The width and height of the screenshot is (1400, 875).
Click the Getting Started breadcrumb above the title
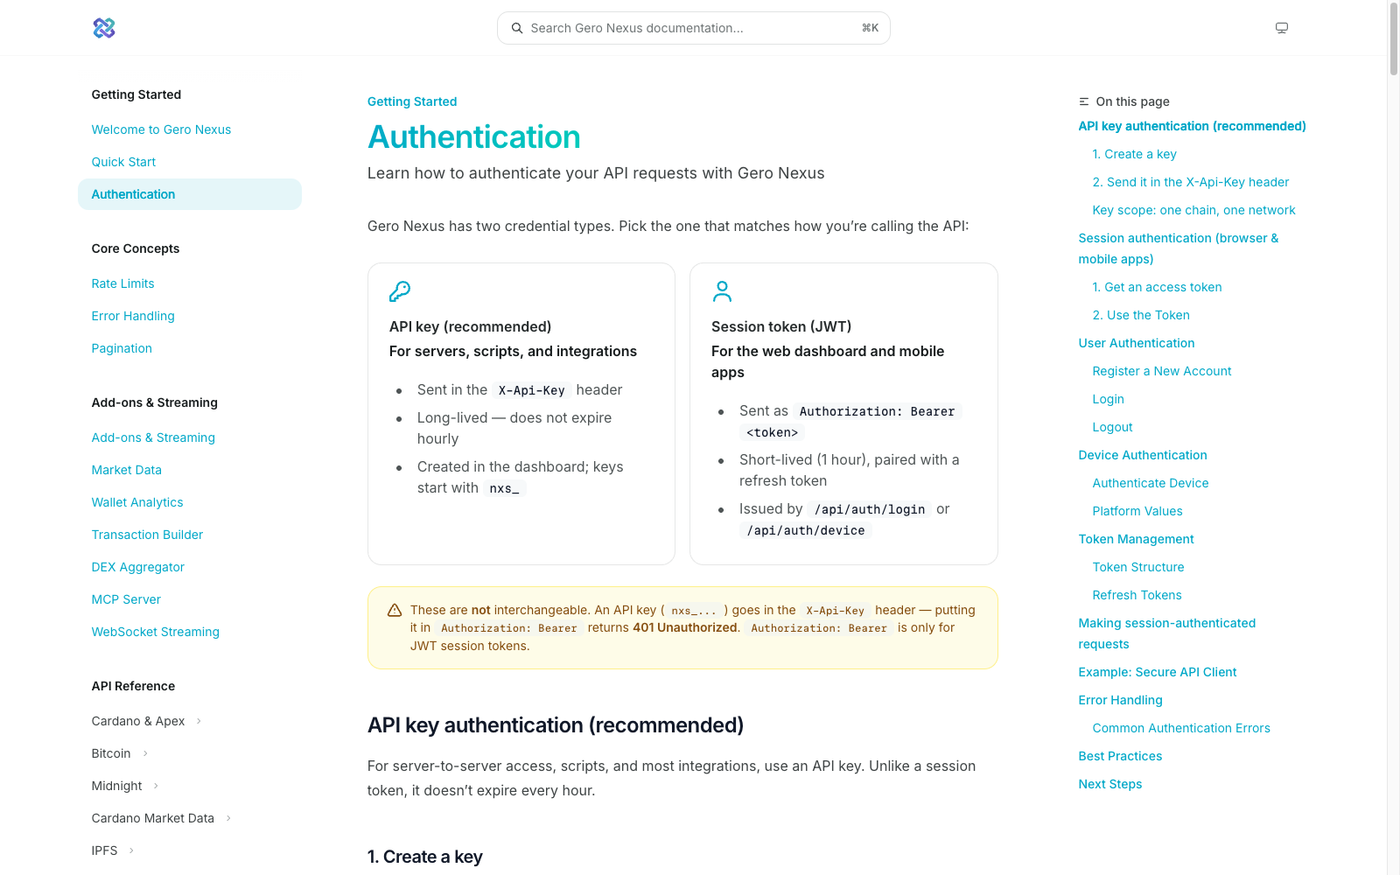coord(412,102)
